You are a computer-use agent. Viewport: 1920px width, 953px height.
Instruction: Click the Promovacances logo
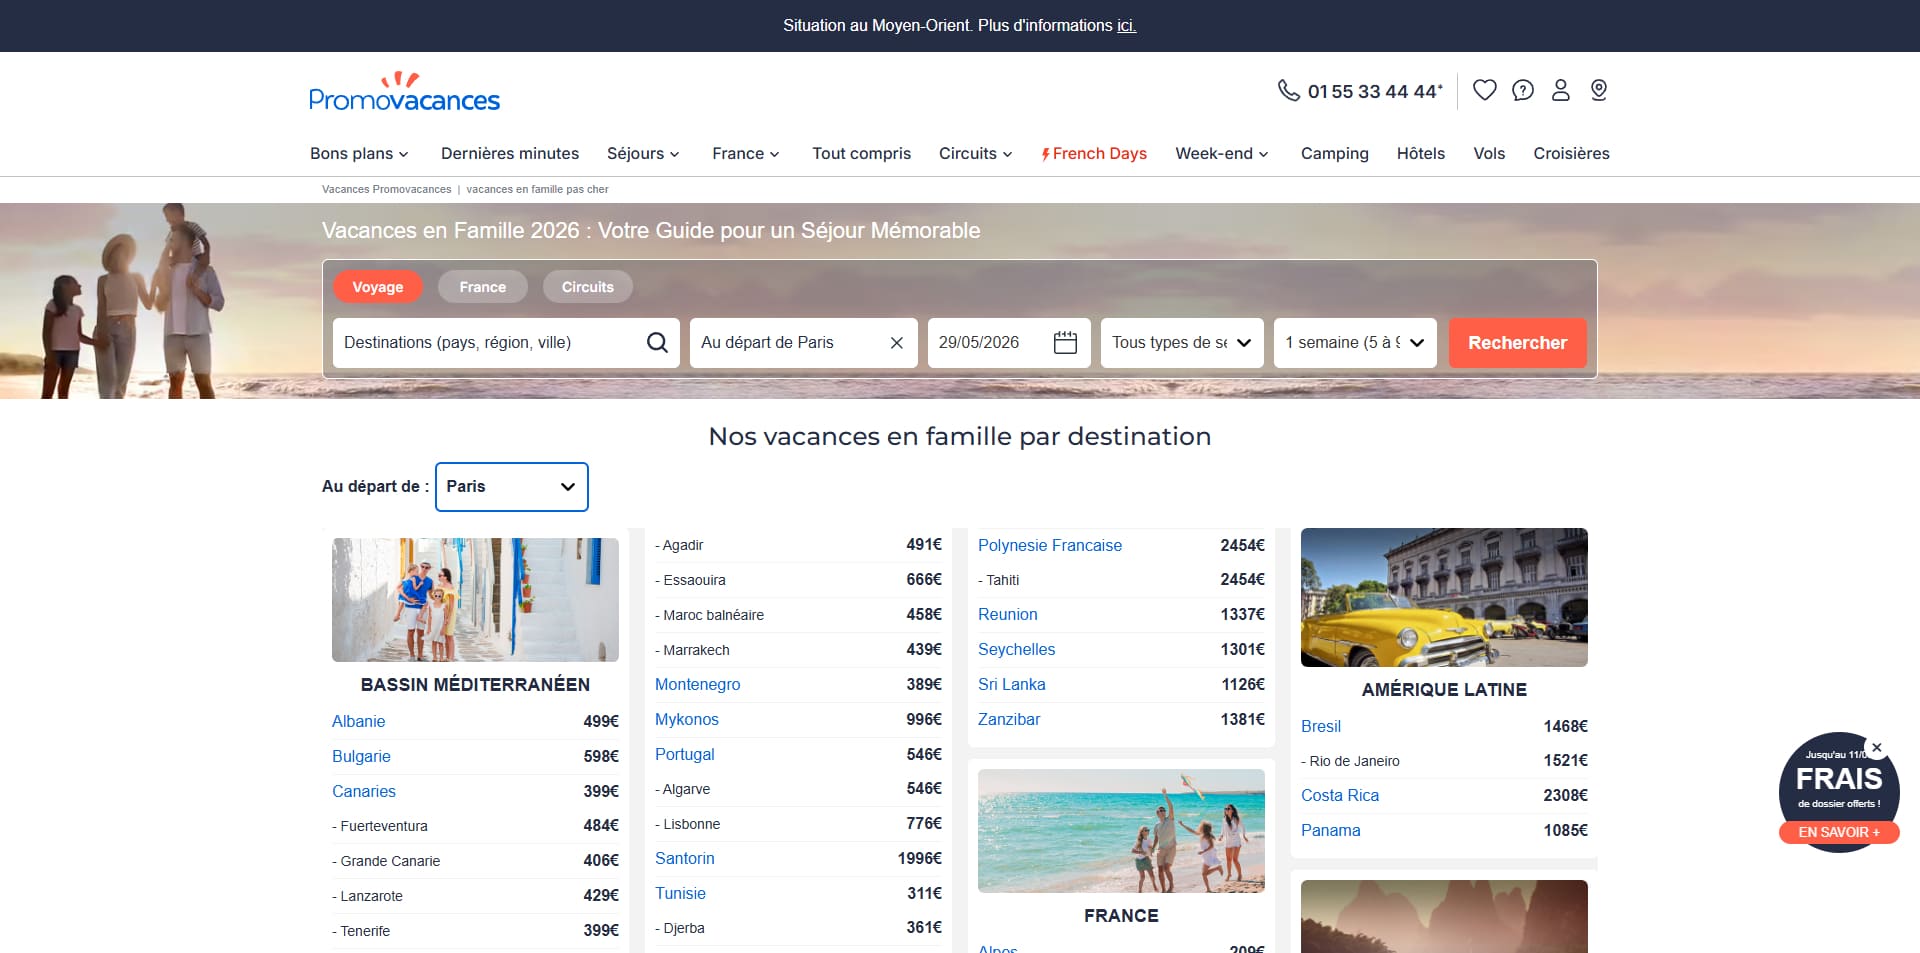pyautogui.click(x=404, y=92)
